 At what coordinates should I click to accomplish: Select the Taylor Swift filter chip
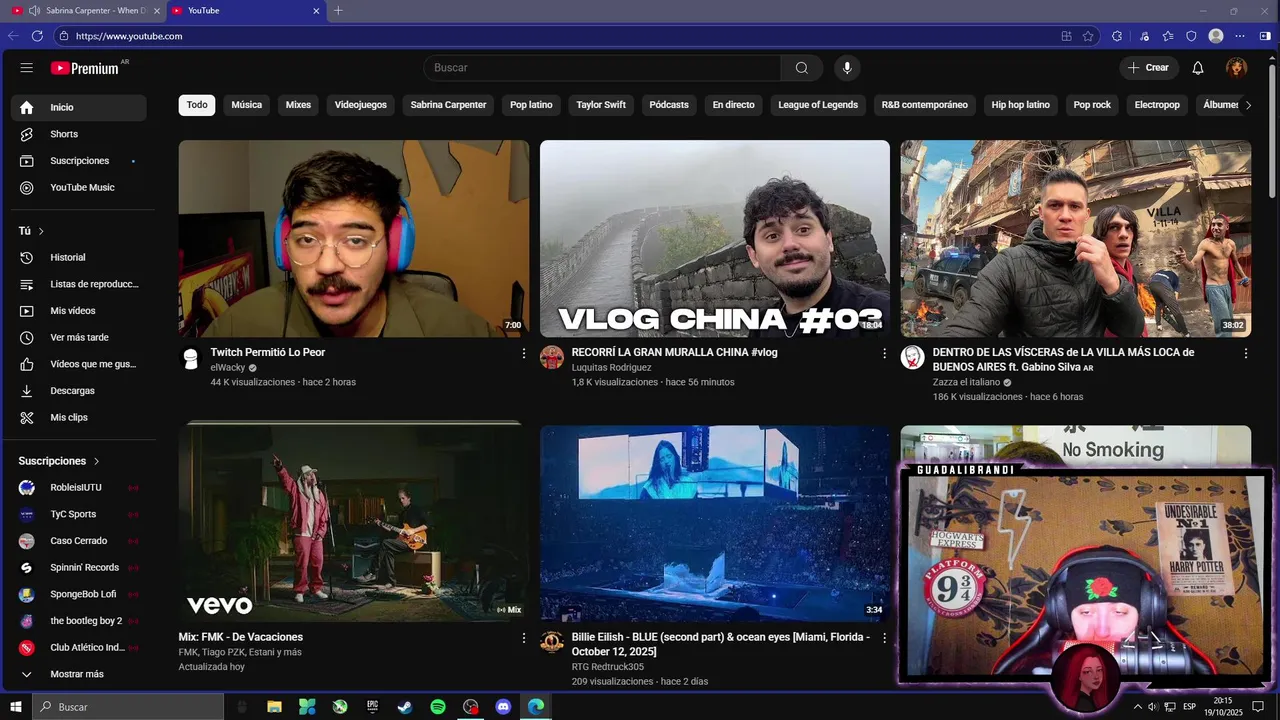click(601, 105)
